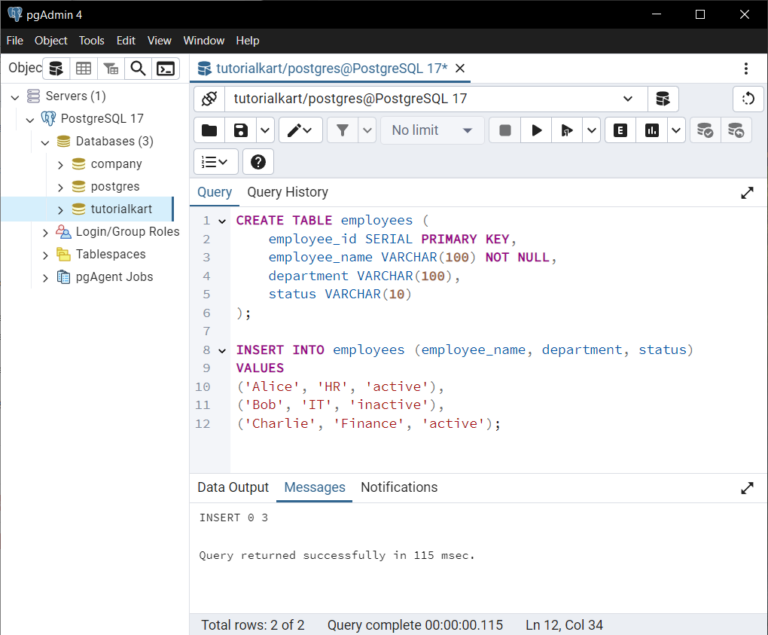The height and width of the screenshot is (635, 768).
Task: Execute the query with the play button
Action: [536, 130]
